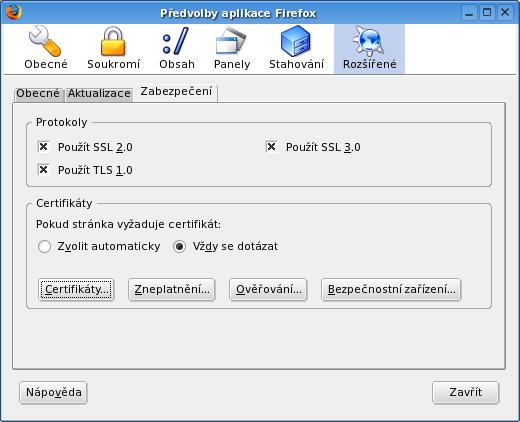Open the Panely tabs category
This screenshot has width=520, height=422.
pyautogui.click(x=232, y=48)
